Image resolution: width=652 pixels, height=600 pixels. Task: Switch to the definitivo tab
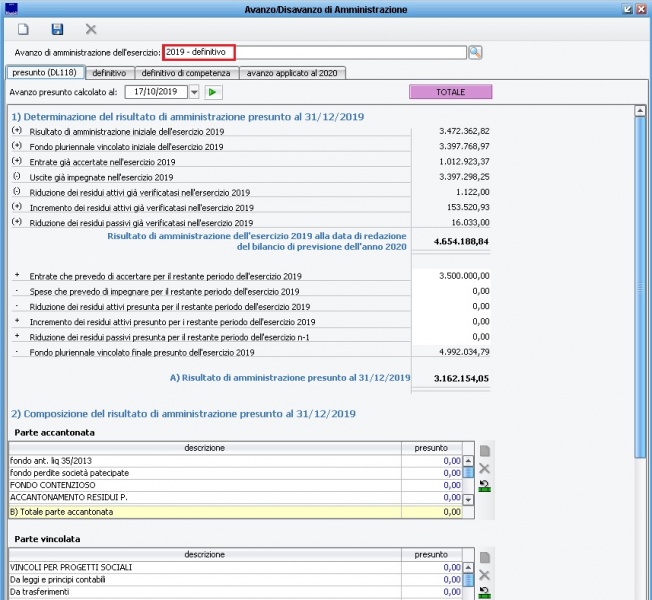pyautogui.click(x=109, y=73)
